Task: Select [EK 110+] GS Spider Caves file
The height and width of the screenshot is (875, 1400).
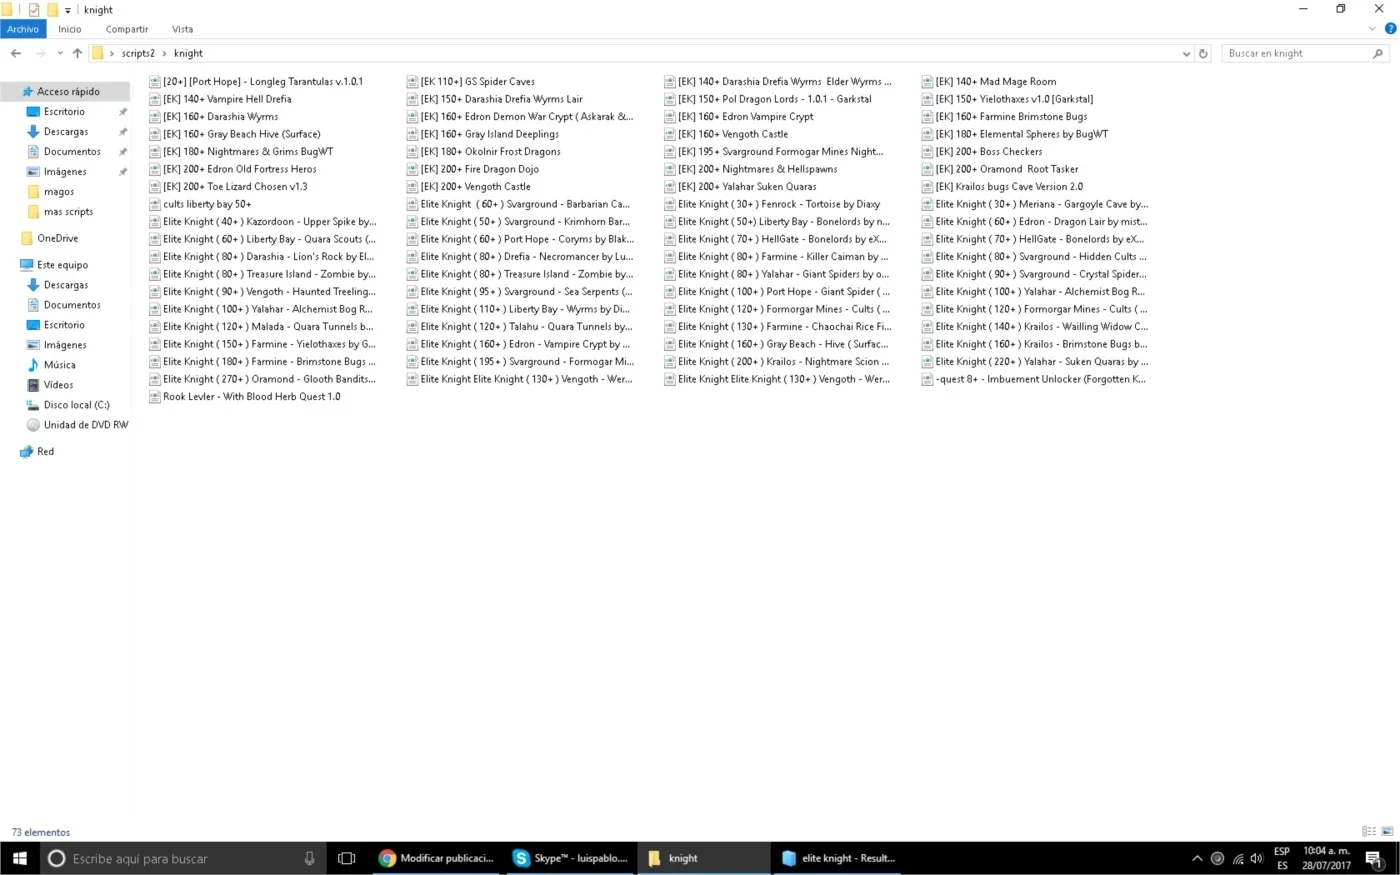Action: point(471,82)
